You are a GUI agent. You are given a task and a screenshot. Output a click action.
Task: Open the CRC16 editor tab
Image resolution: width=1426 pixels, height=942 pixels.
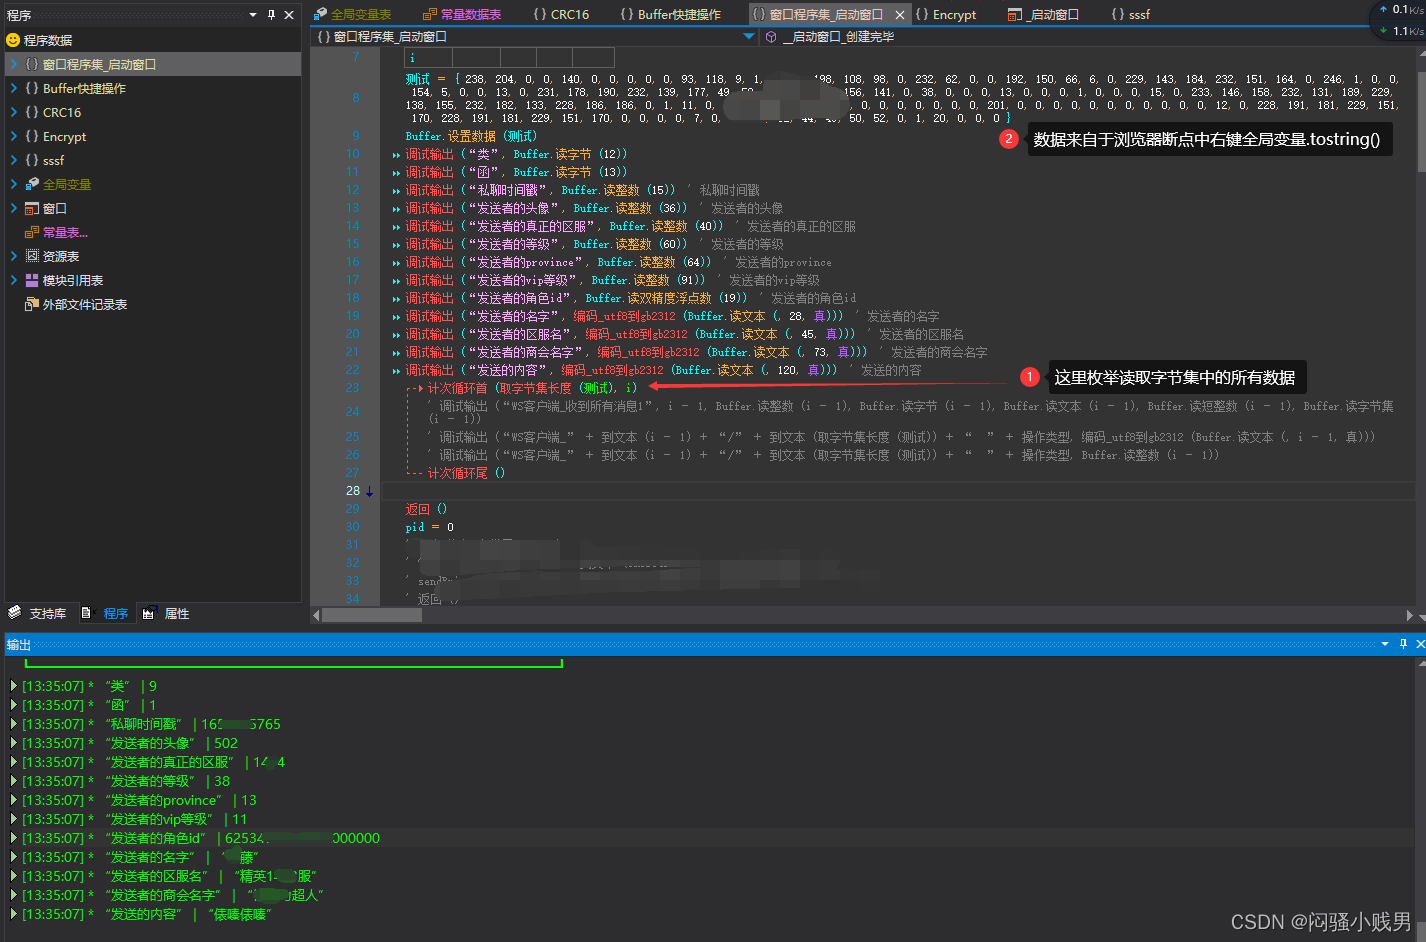coord(561,14)
